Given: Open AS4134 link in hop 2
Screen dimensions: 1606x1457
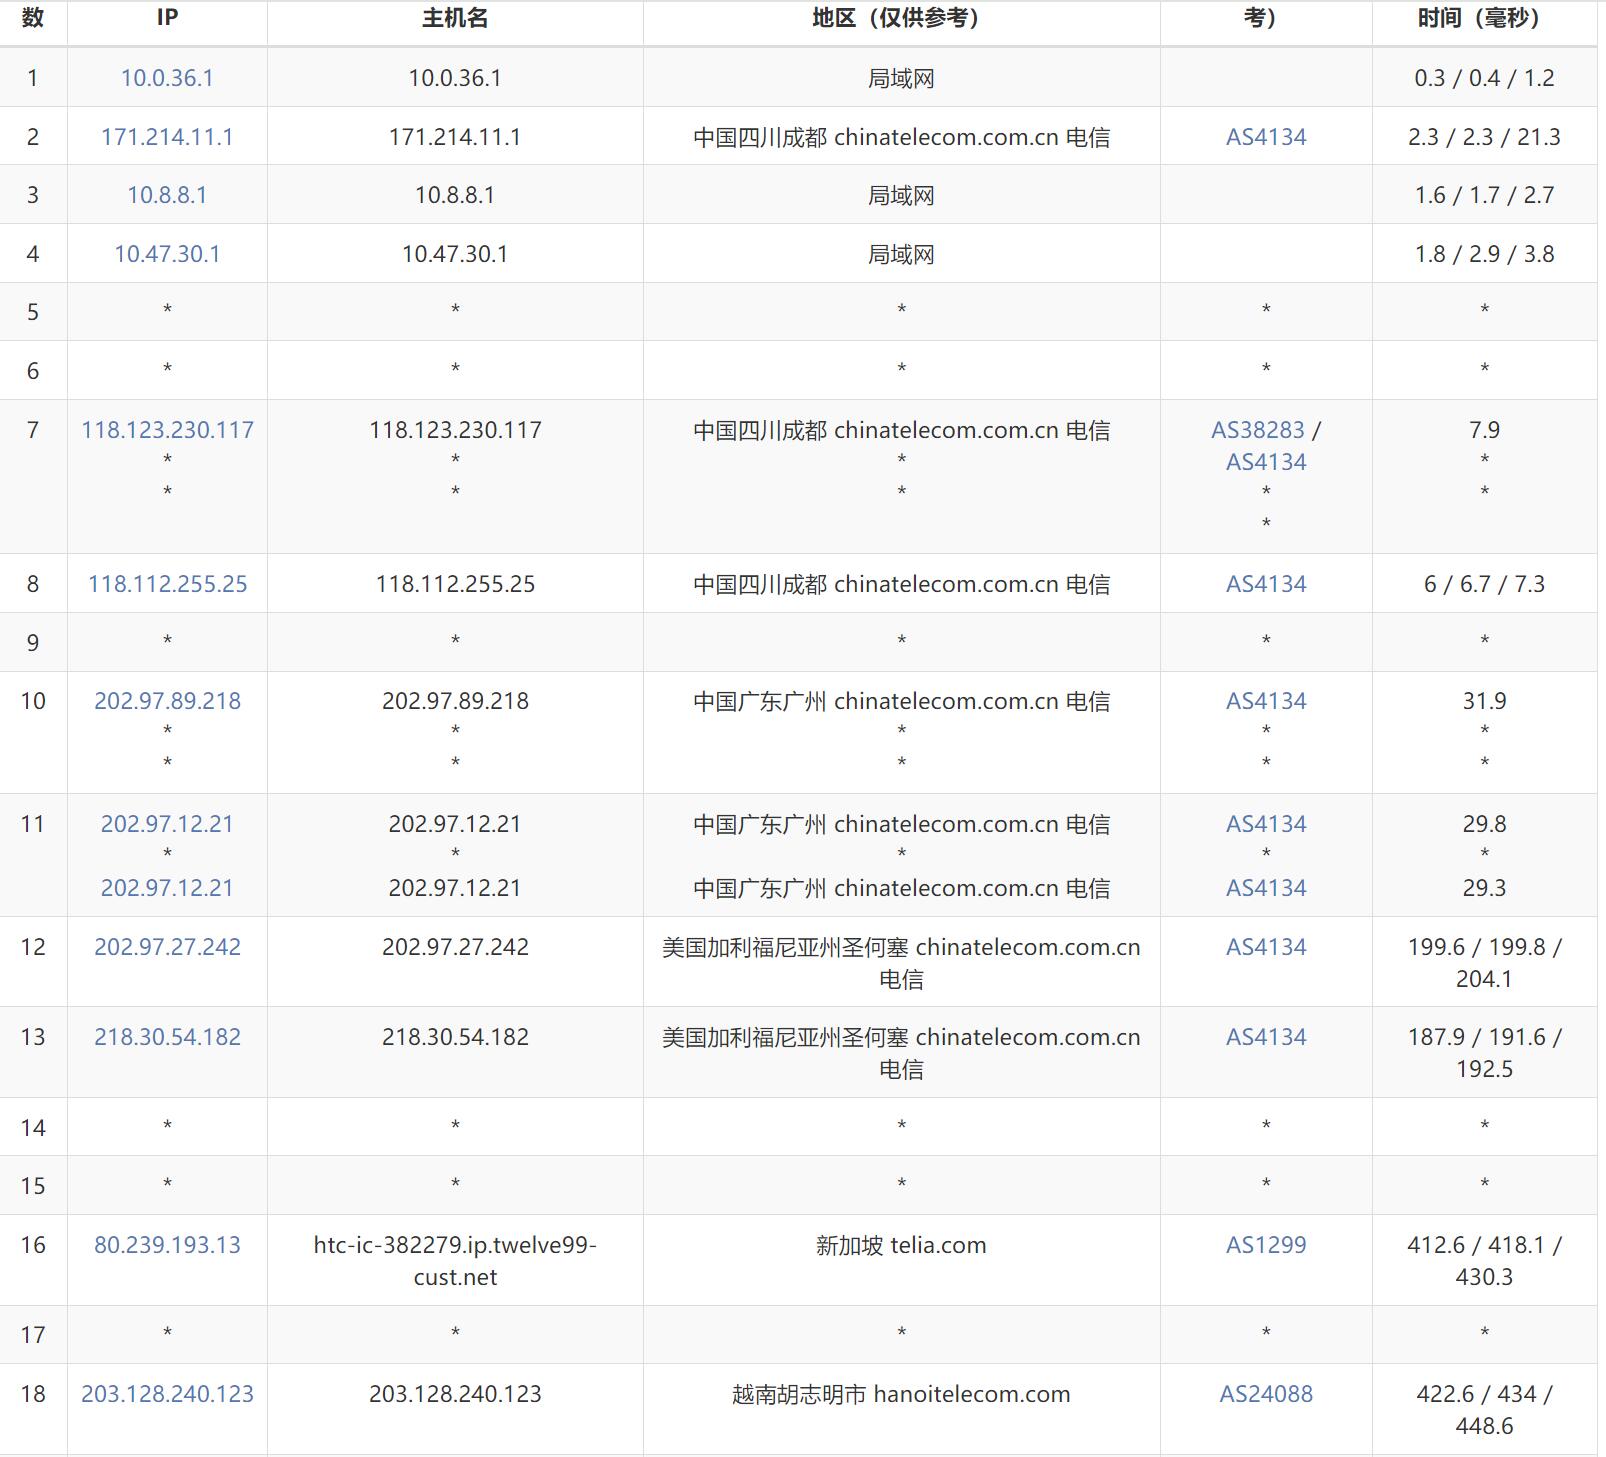Looking at the screenshot, I should (1266, 137).
